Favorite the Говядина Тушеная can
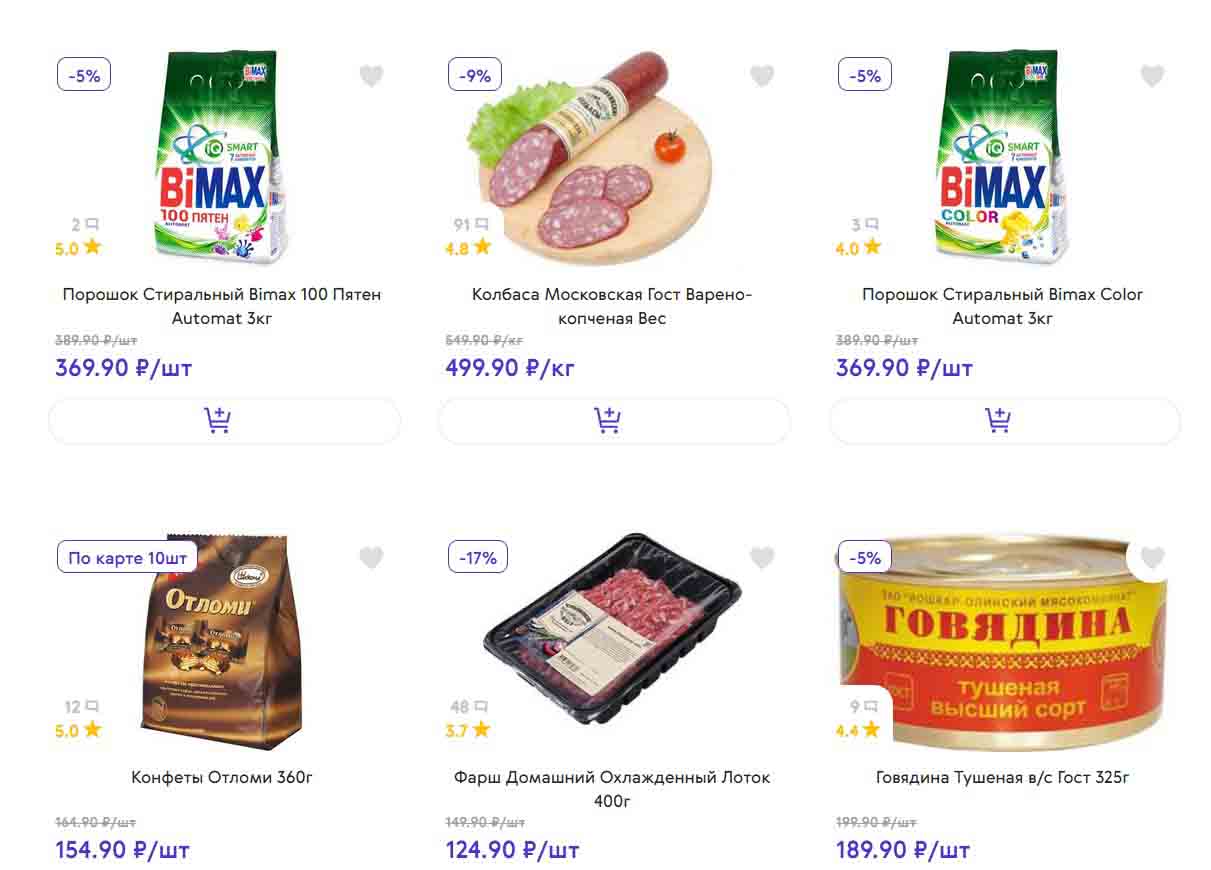The width and height of the screenshot is (1211, 870). [1152, 558]
